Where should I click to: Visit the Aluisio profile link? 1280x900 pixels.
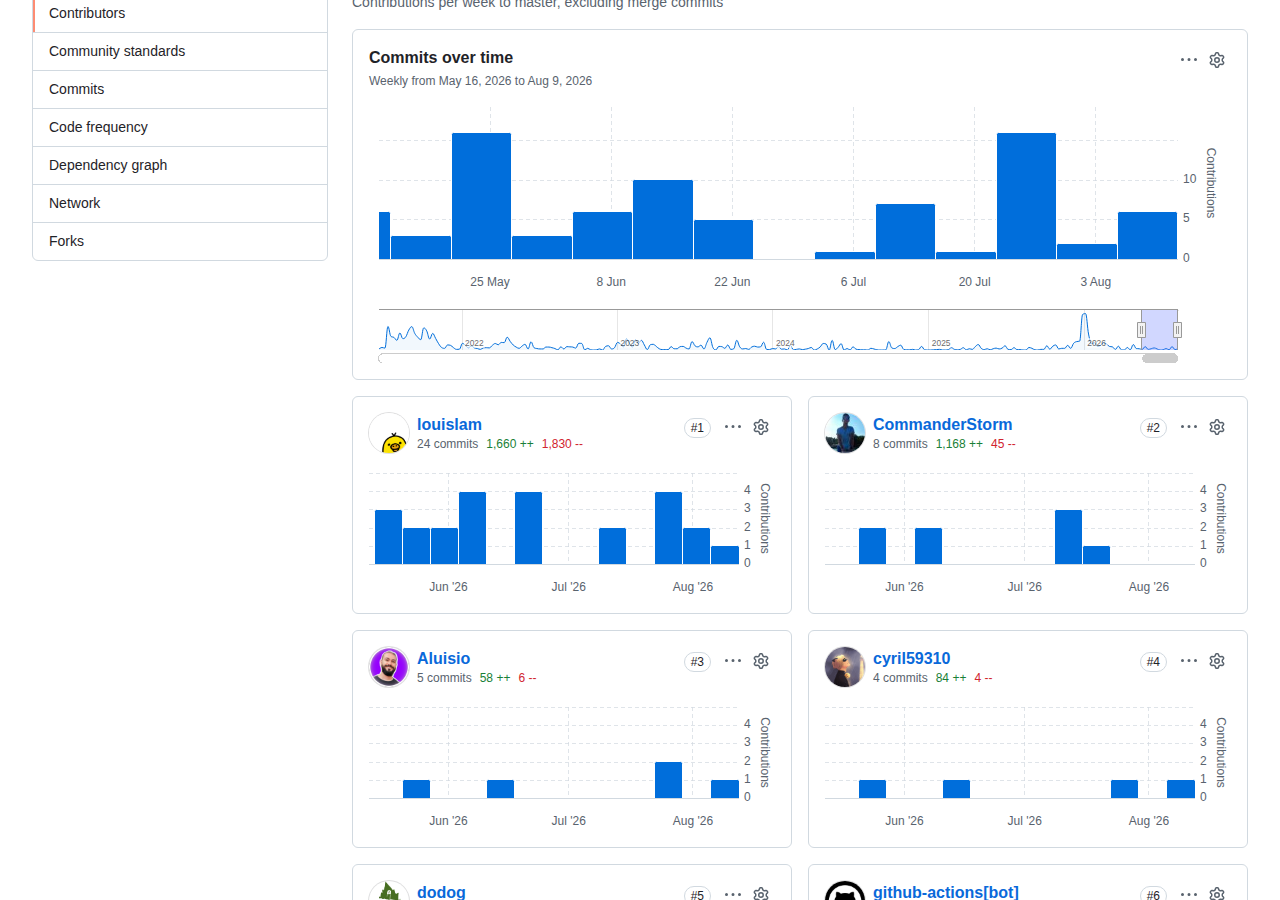pyautogui.click(x=443, y=659)
